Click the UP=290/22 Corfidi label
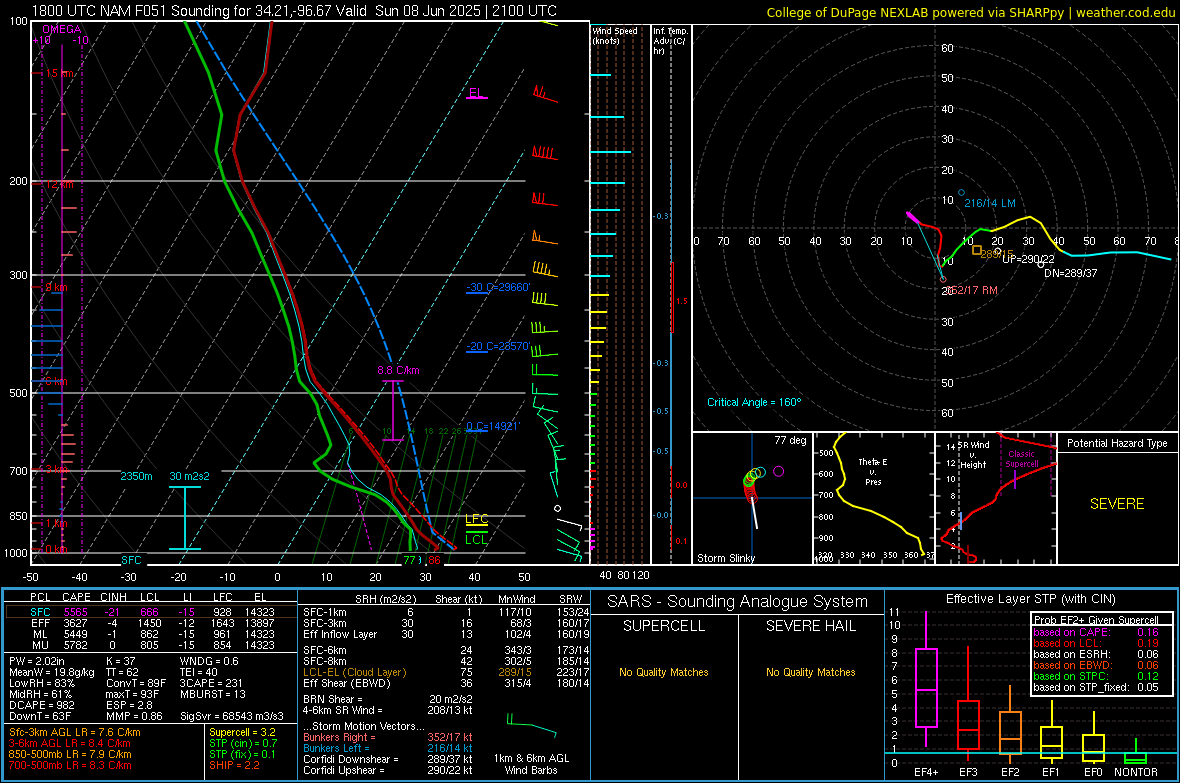1180x783 pixels. (x=1028, y=259)
